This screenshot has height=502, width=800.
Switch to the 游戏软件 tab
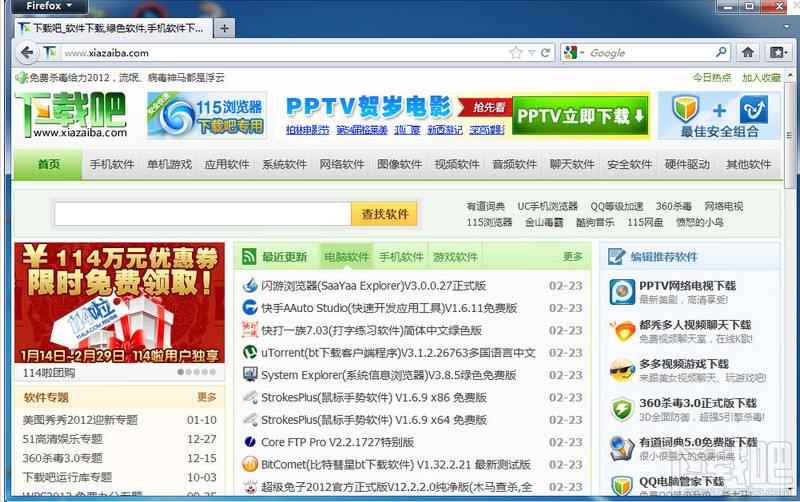(455, 257)
